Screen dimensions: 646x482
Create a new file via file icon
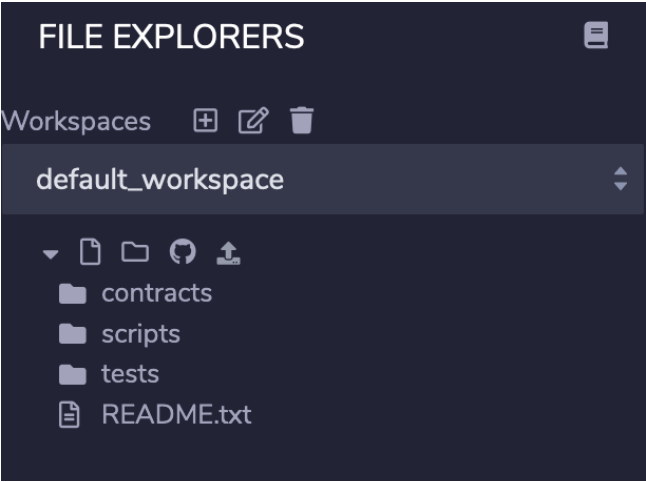tap(90, 251)
